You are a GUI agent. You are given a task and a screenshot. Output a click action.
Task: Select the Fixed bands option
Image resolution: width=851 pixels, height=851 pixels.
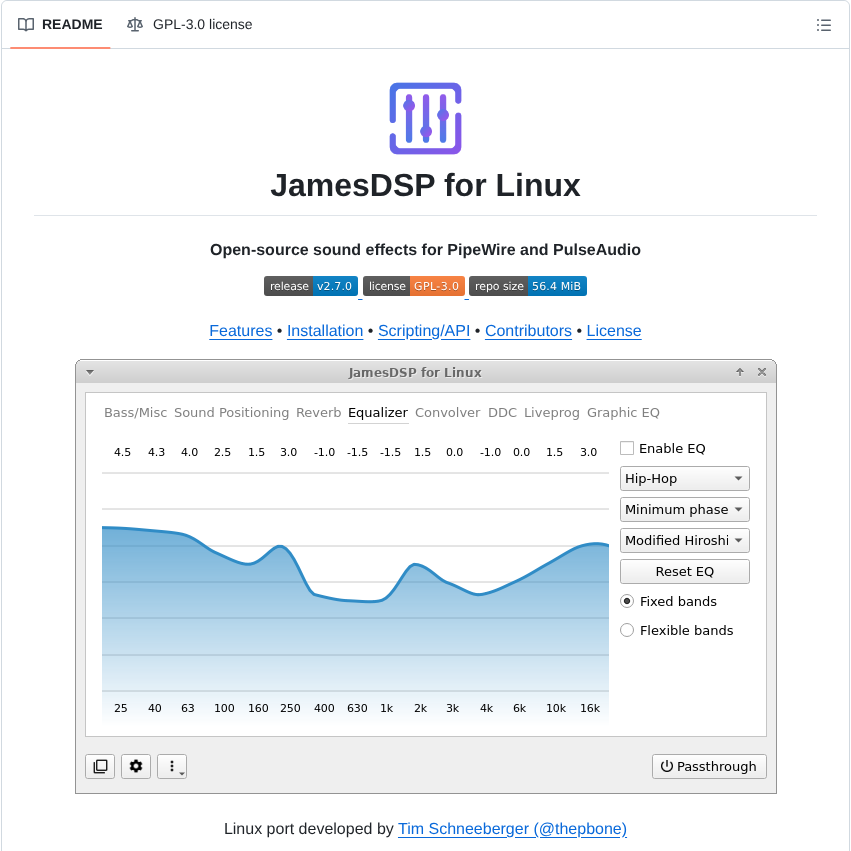(x=627, y=601)
